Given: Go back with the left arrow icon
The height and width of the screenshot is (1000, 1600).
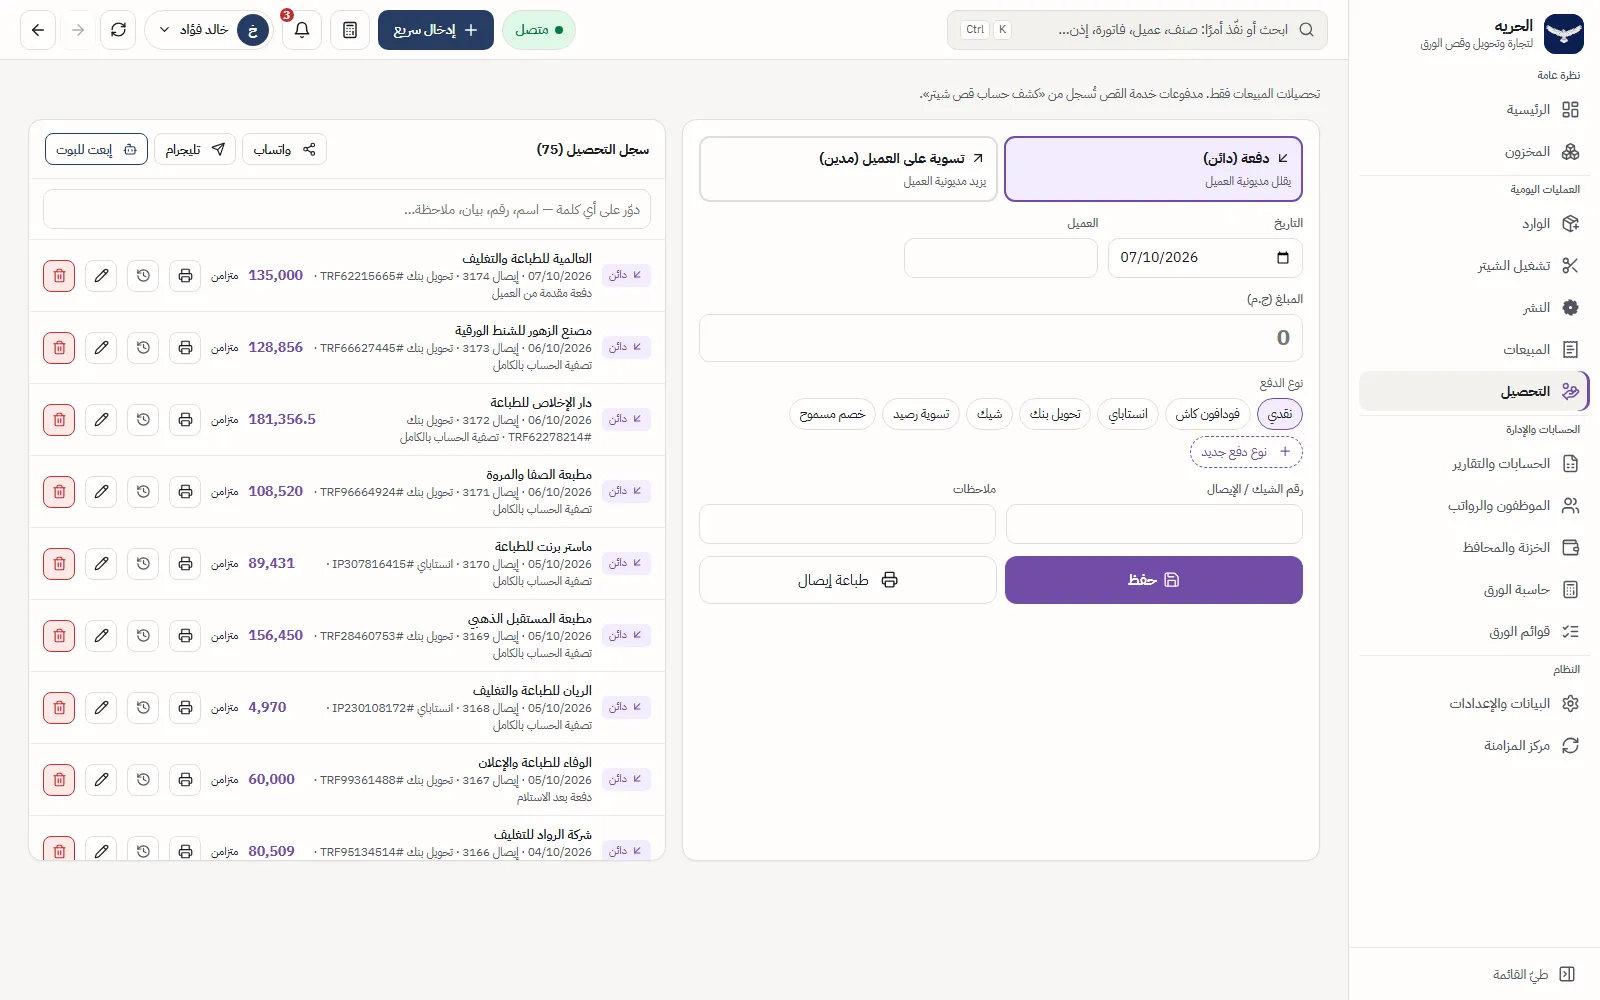Looking at the screenshot, I should pyautogui.click(x=38, y=30).
